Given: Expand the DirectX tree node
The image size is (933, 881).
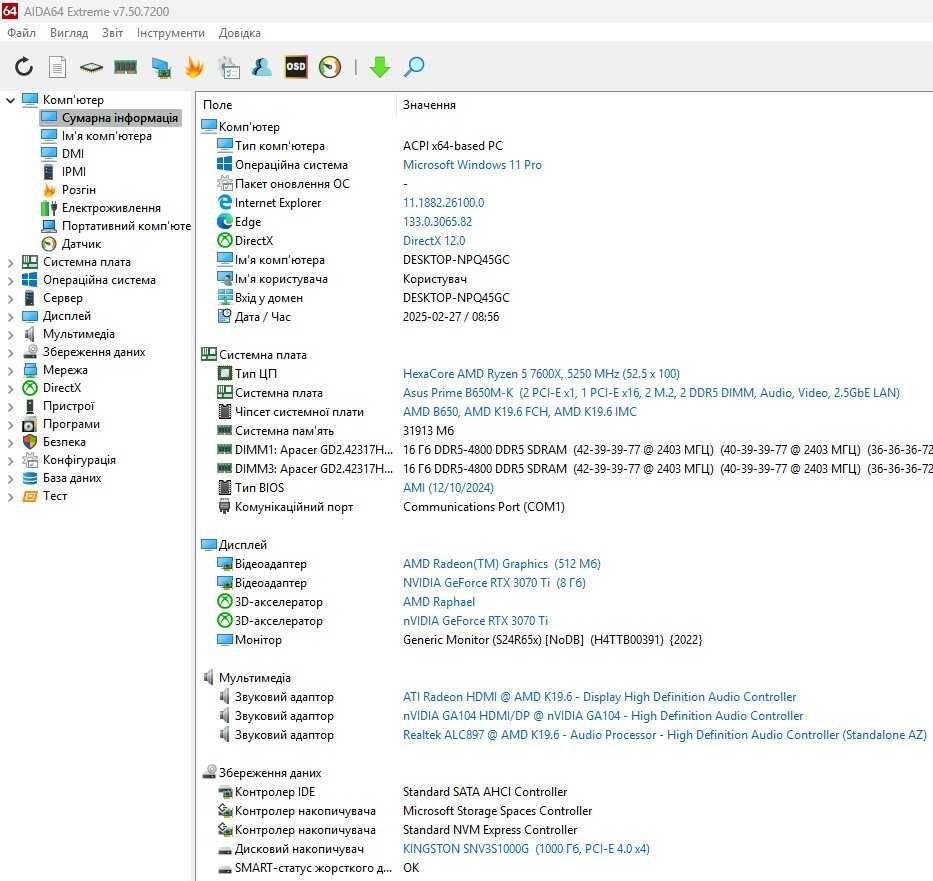Looking at the screenshot, I should 10,388.
